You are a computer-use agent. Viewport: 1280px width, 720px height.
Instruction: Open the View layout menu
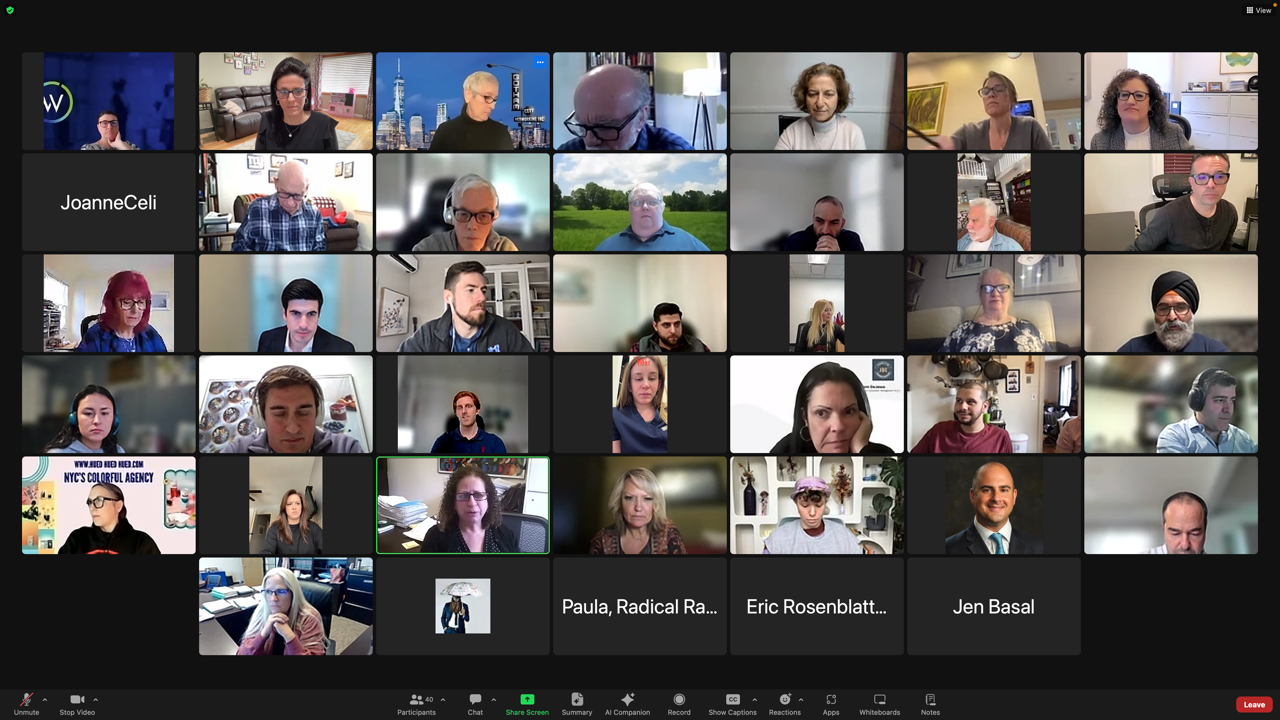(x=1258, y=10)
